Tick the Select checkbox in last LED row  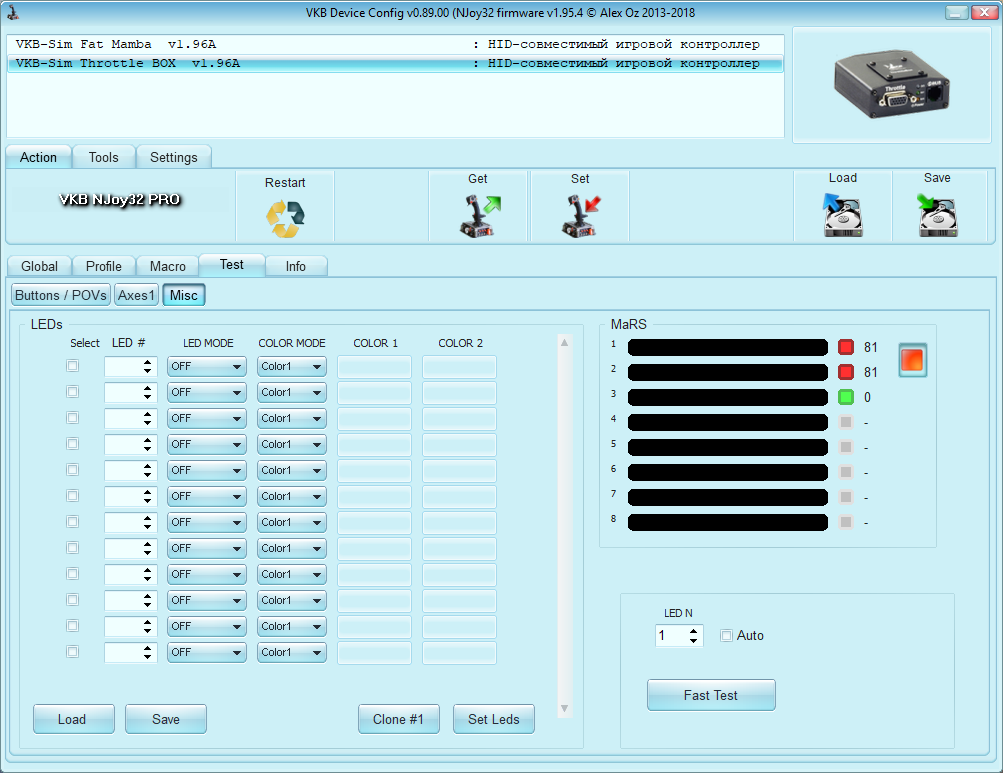[72, 652]
